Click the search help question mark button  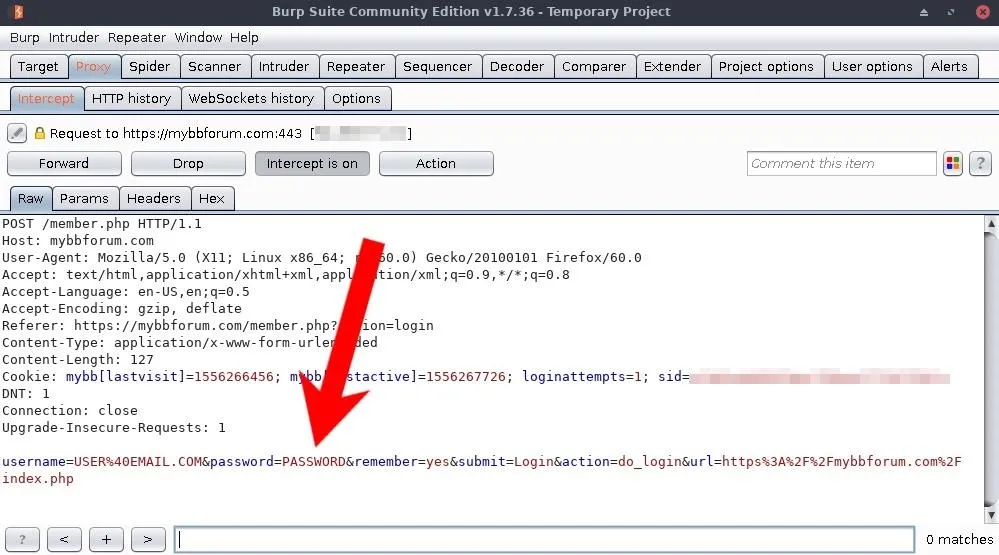tap(22, 540)
